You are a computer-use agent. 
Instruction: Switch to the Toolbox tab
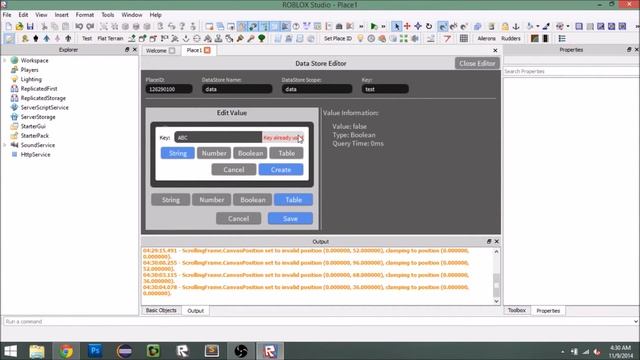(517, 310)
